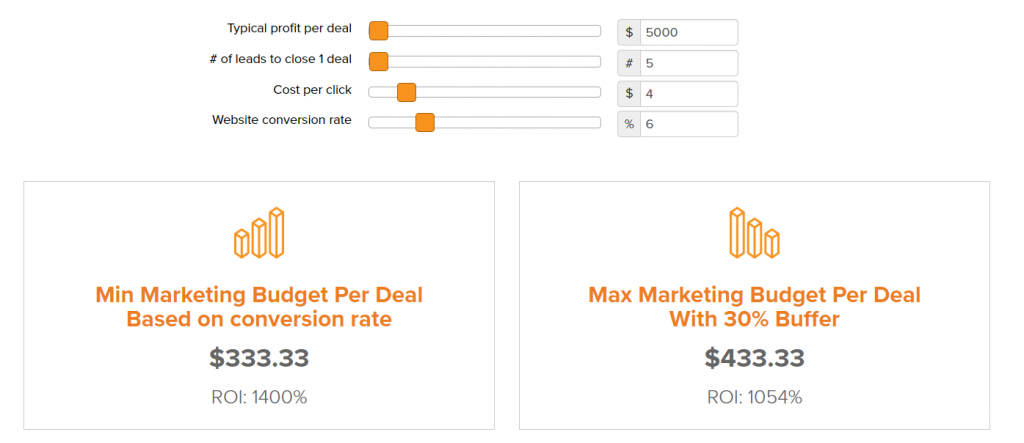Click the $333.33 budget amount

point(259,358)
